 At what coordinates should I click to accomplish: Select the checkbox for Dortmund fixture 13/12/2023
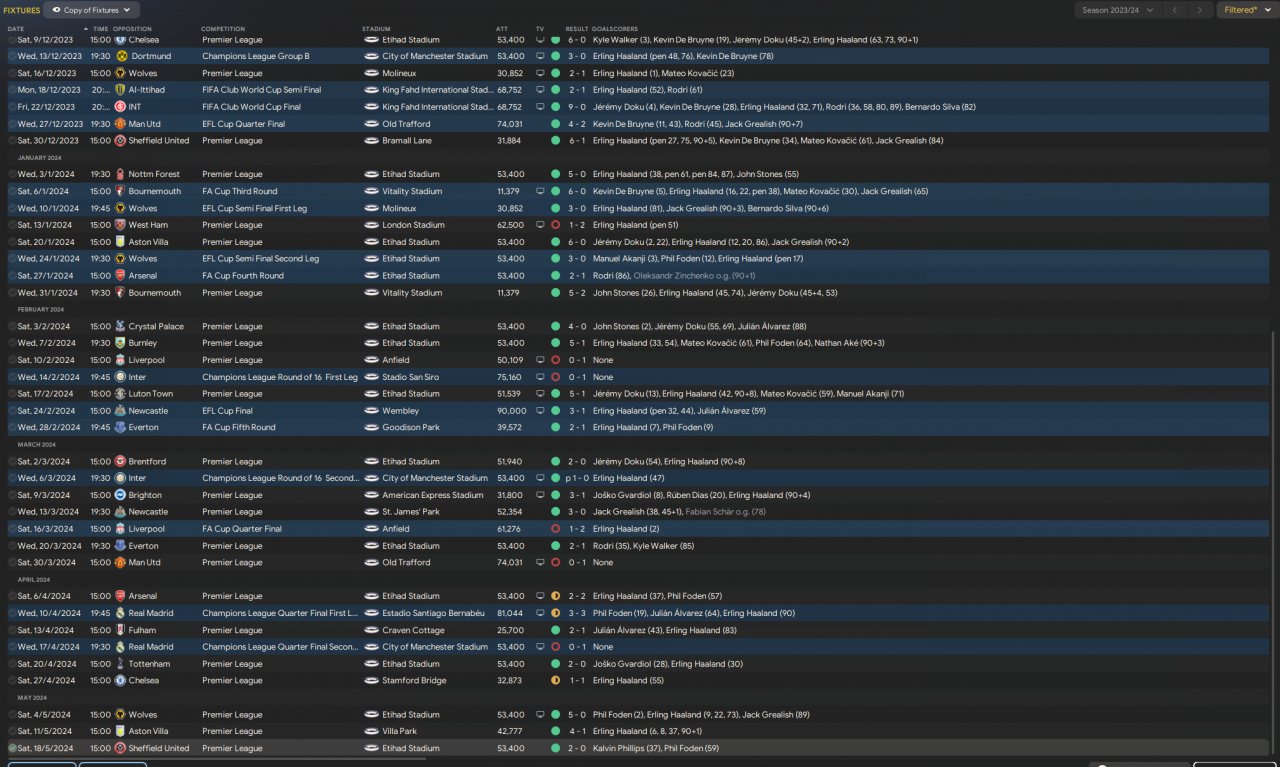[x=12, y=57]
